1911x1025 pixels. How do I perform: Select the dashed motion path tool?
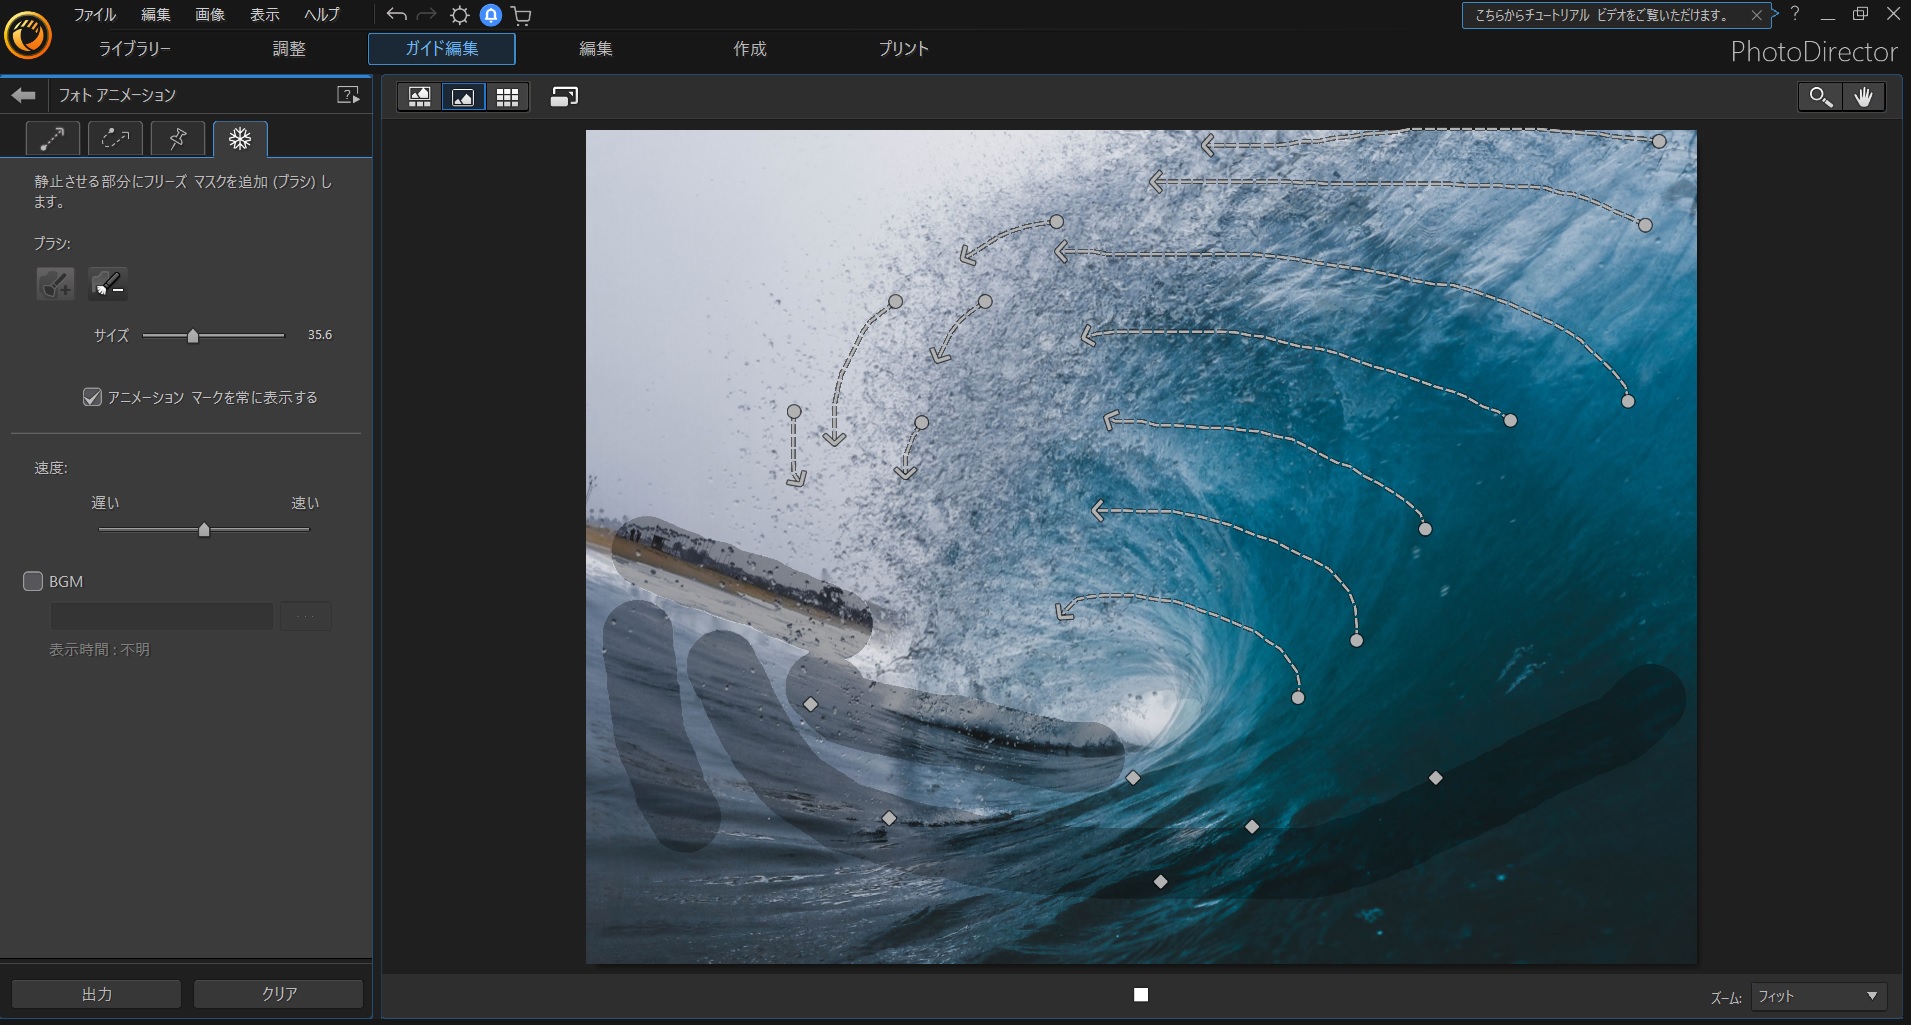[x=115, y=138]
